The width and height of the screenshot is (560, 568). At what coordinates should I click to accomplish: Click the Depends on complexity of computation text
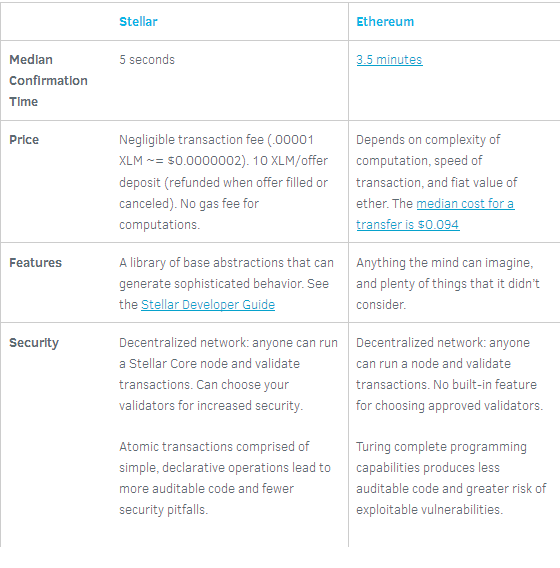[x=428, y=150]
